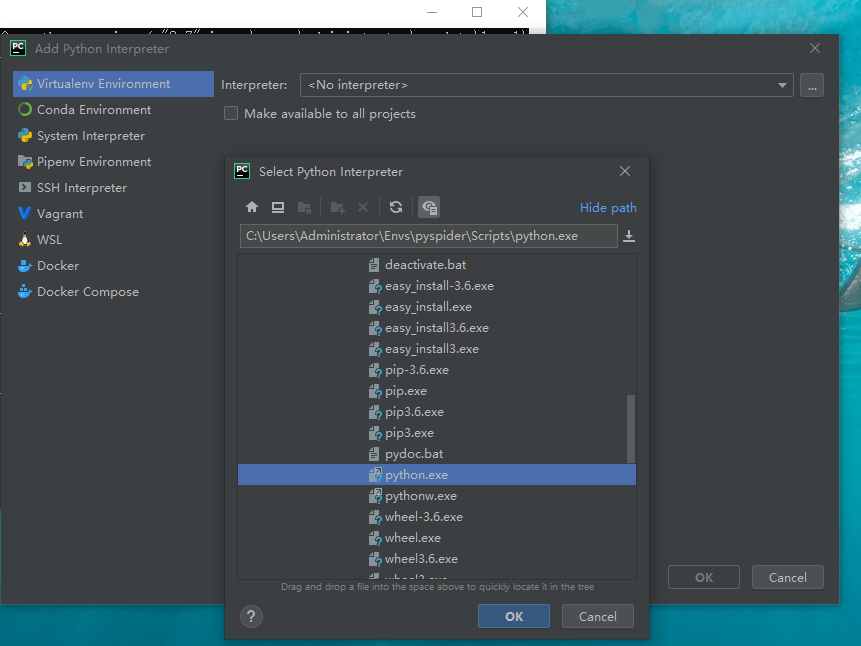
Task: Click OK in Add Python Interpreter dialog
Action: (703, 577)
